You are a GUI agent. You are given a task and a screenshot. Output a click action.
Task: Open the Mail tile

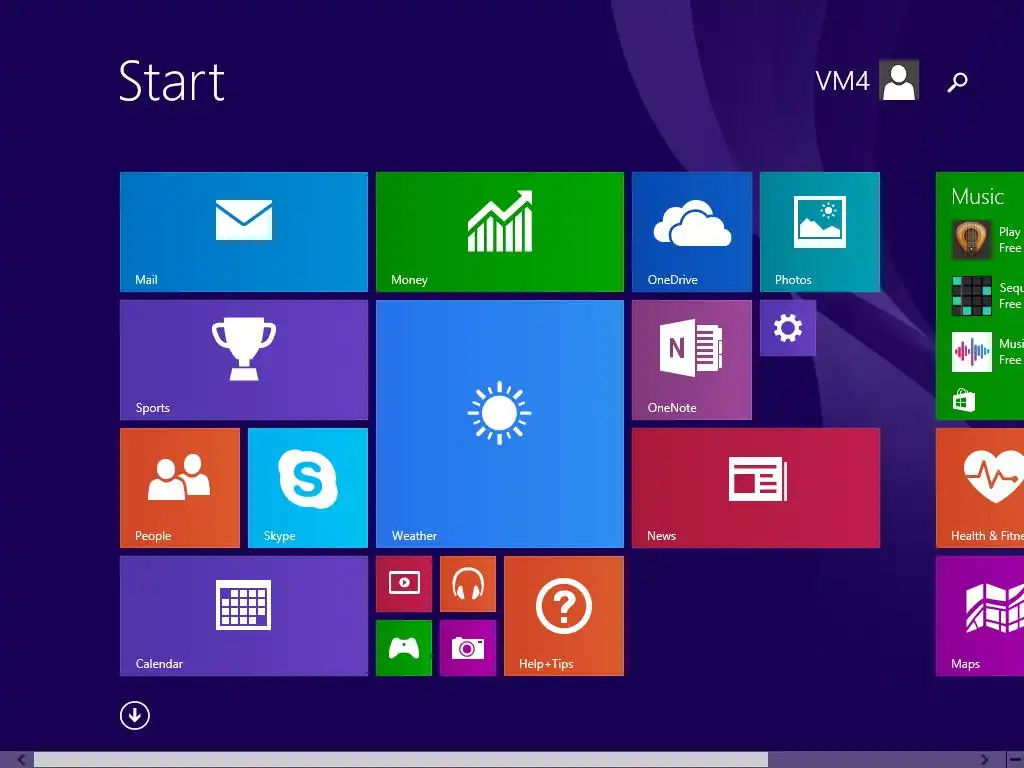[244, 232]
